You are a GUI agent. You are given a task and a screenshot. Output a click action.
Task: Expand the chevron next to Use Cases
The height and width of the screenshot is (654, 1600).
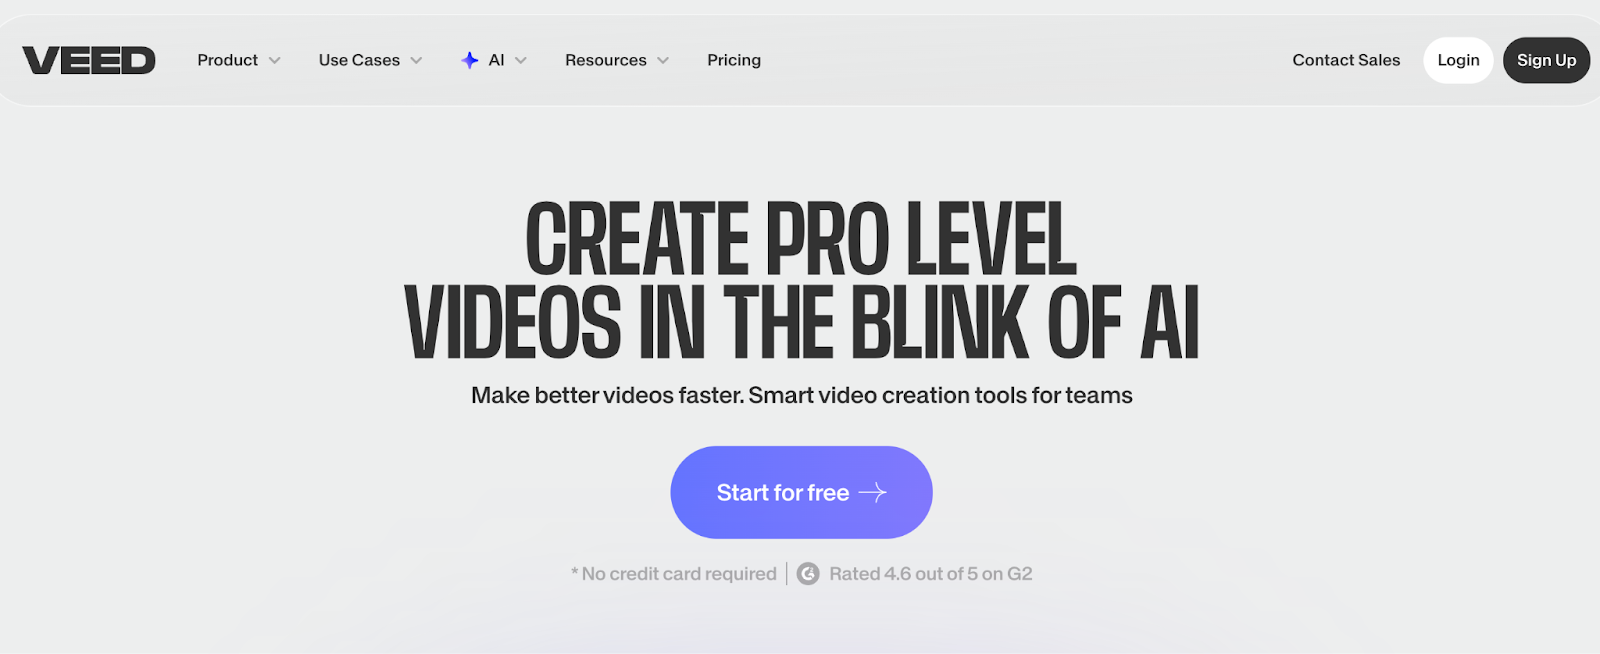pos(417,61)
